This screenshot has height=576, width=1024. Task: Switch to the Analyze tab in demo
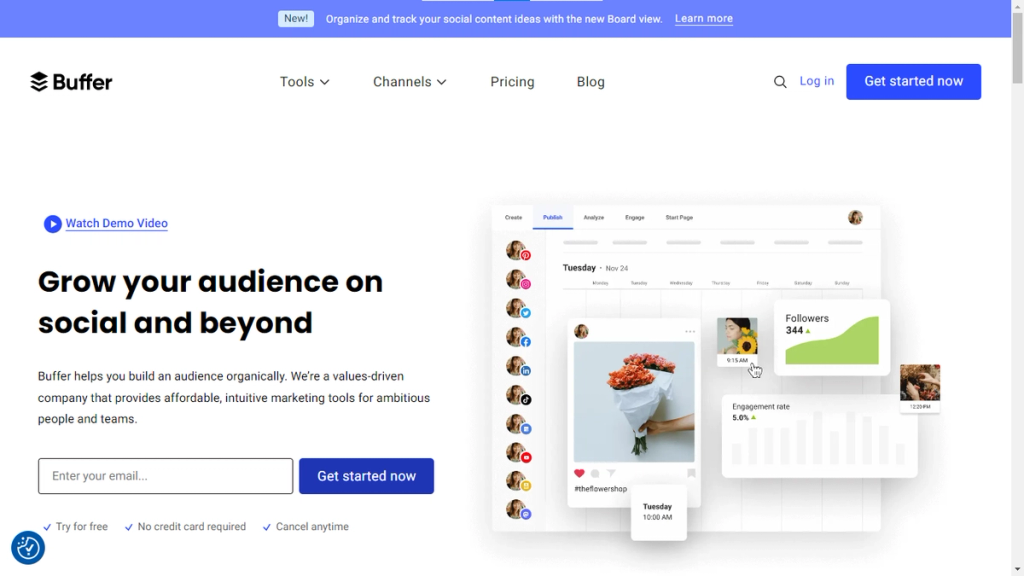point(594,217)
